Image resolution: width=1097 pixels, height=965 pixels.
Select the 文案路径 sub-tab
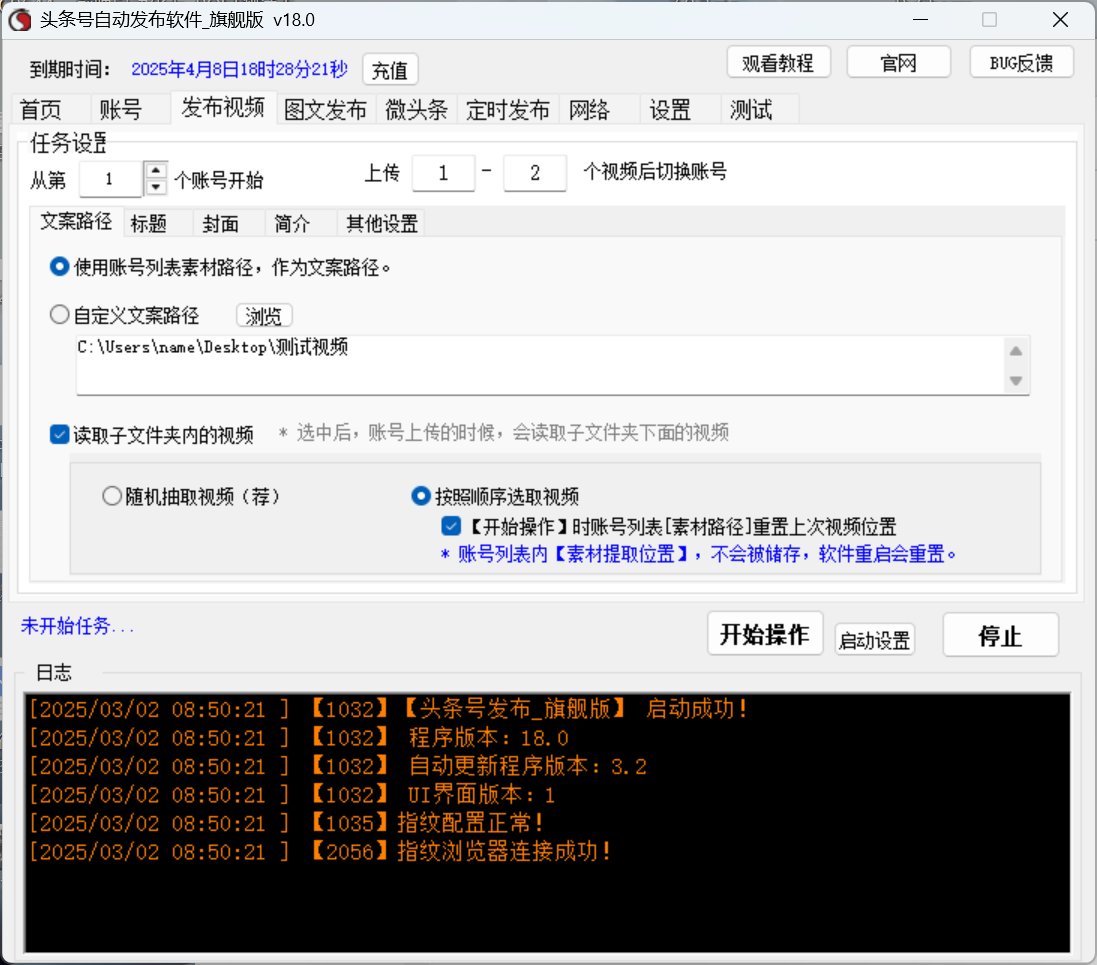[76, 221]
